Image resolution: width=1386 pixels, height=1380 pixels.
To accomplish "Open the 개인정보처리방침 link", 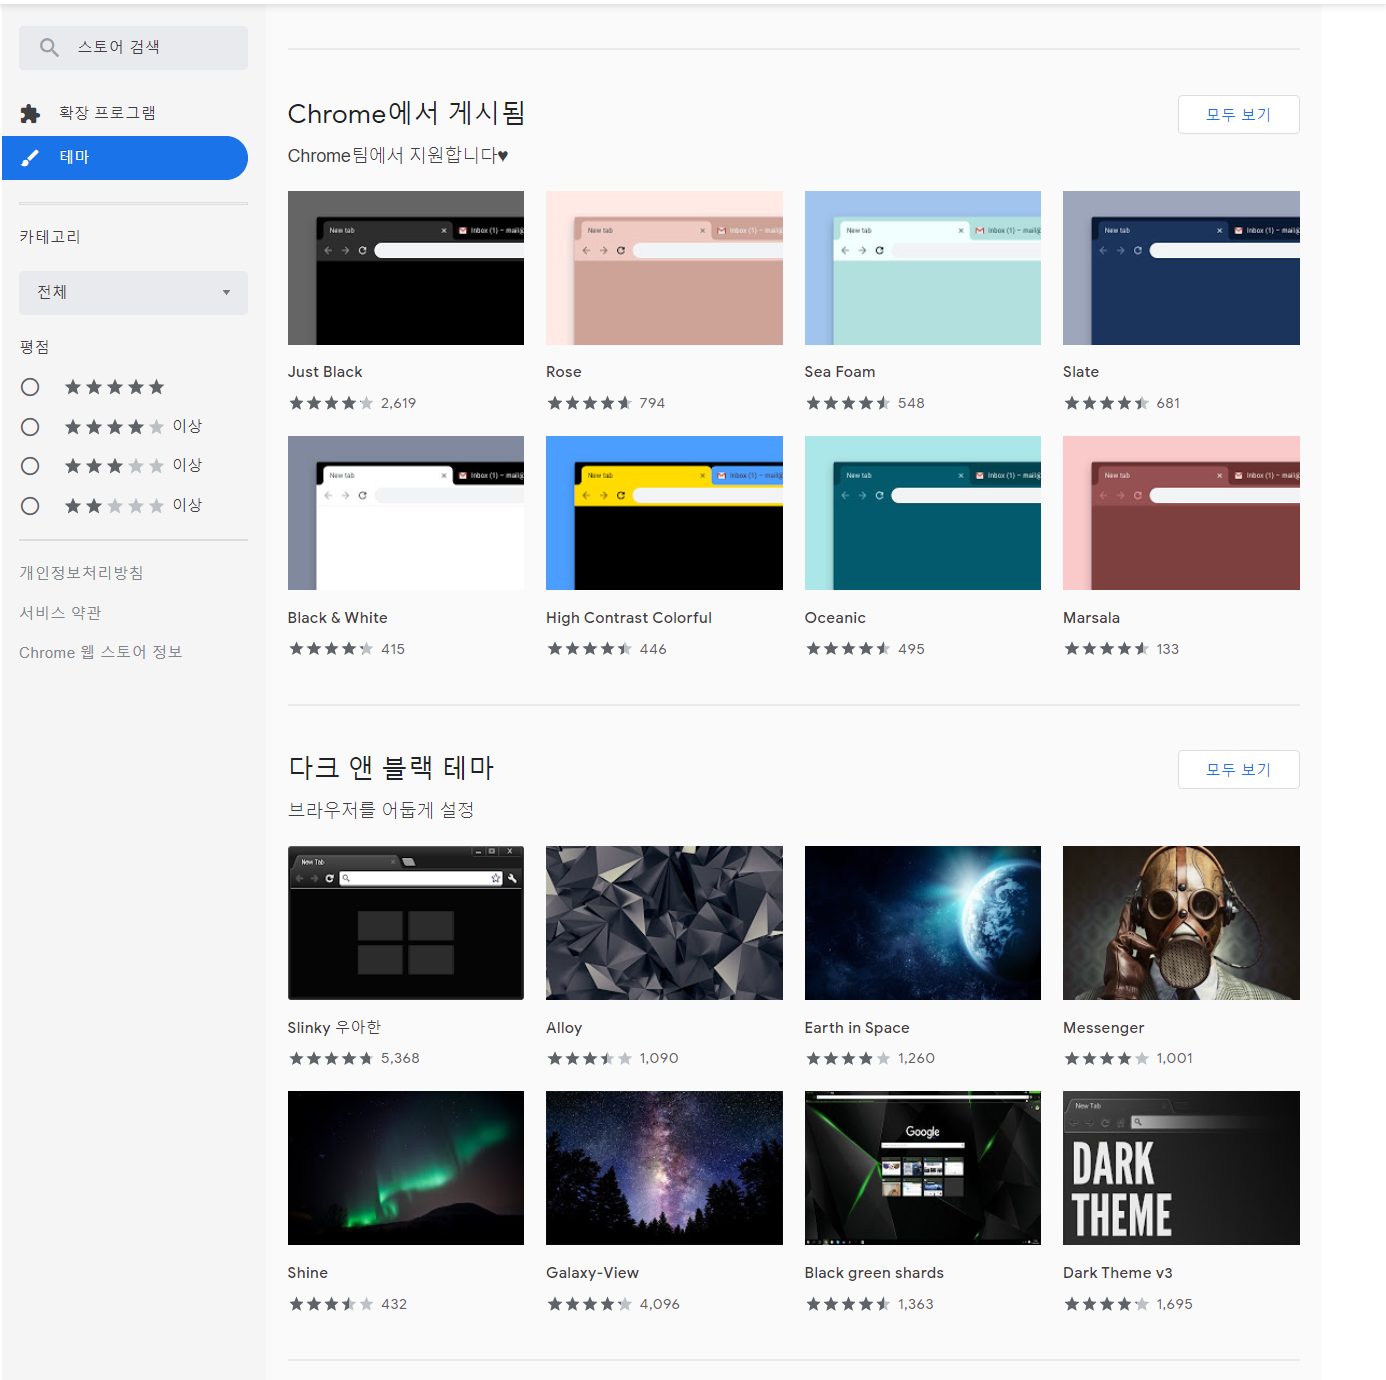I will [x=81, y=573].
